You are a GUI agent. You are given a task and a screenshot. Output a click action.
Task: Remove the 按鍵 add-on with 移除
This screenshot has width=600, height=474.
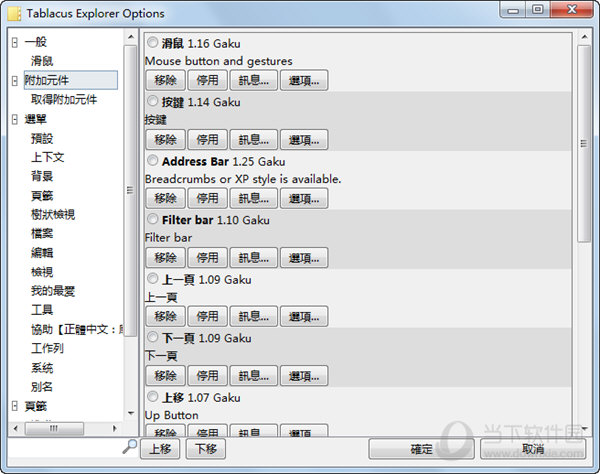tap(165, 140)
